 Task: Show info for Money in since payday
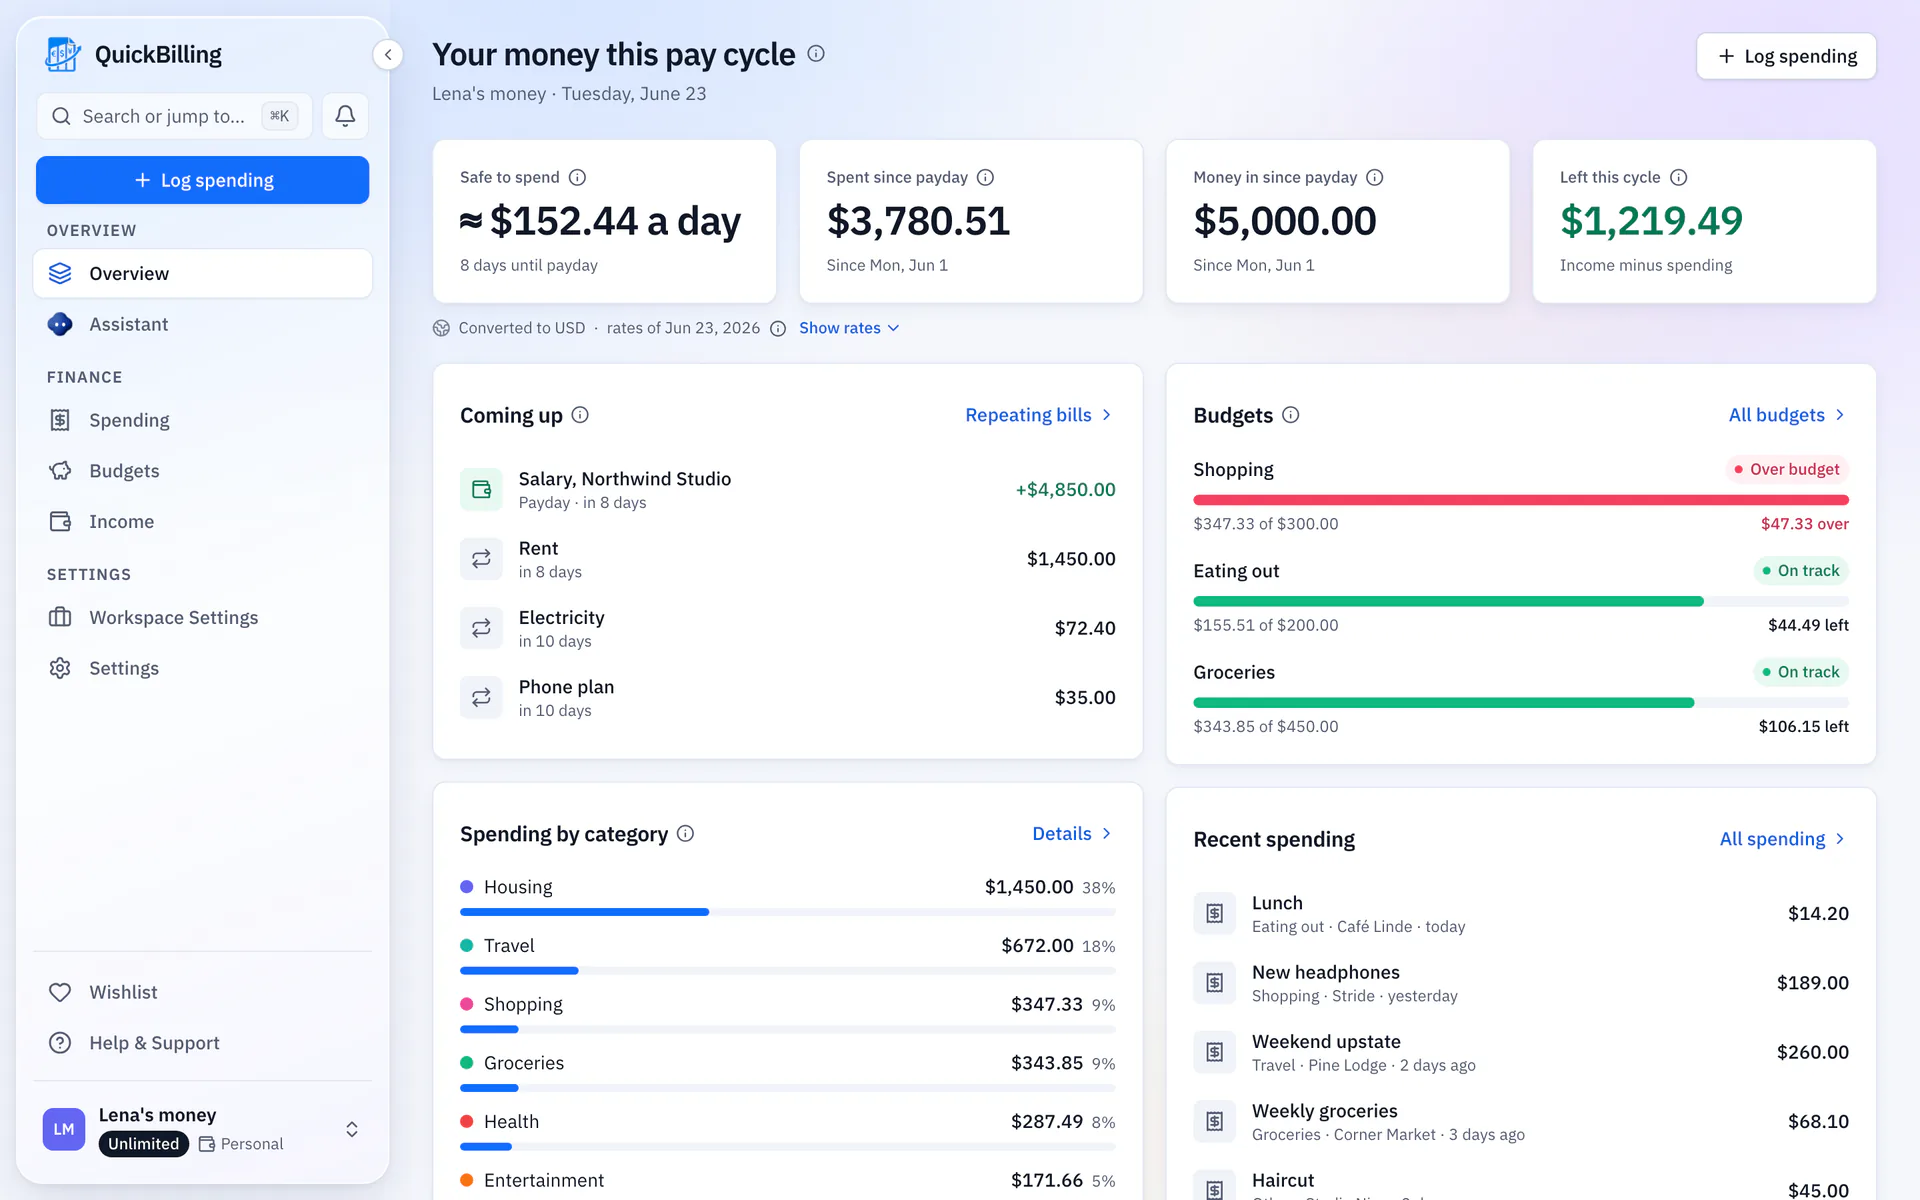[x=1375, y=177]
